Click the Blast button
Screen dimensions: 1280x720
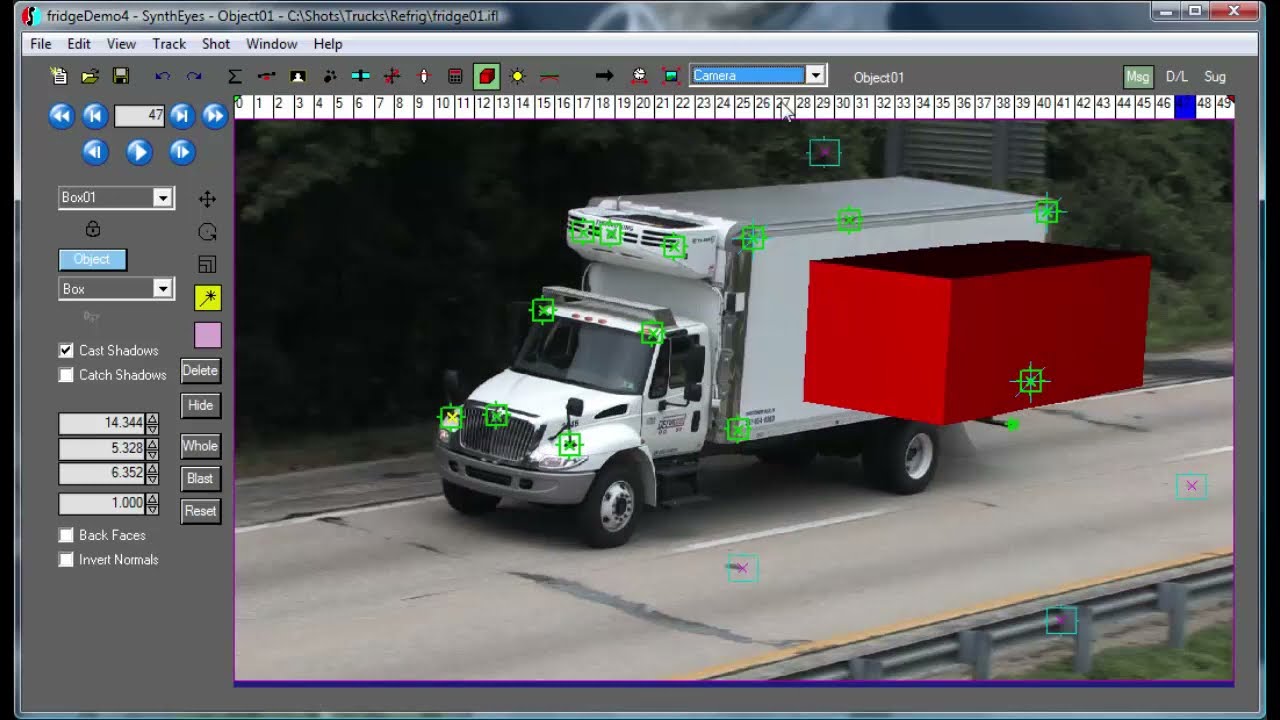[200, 479]
